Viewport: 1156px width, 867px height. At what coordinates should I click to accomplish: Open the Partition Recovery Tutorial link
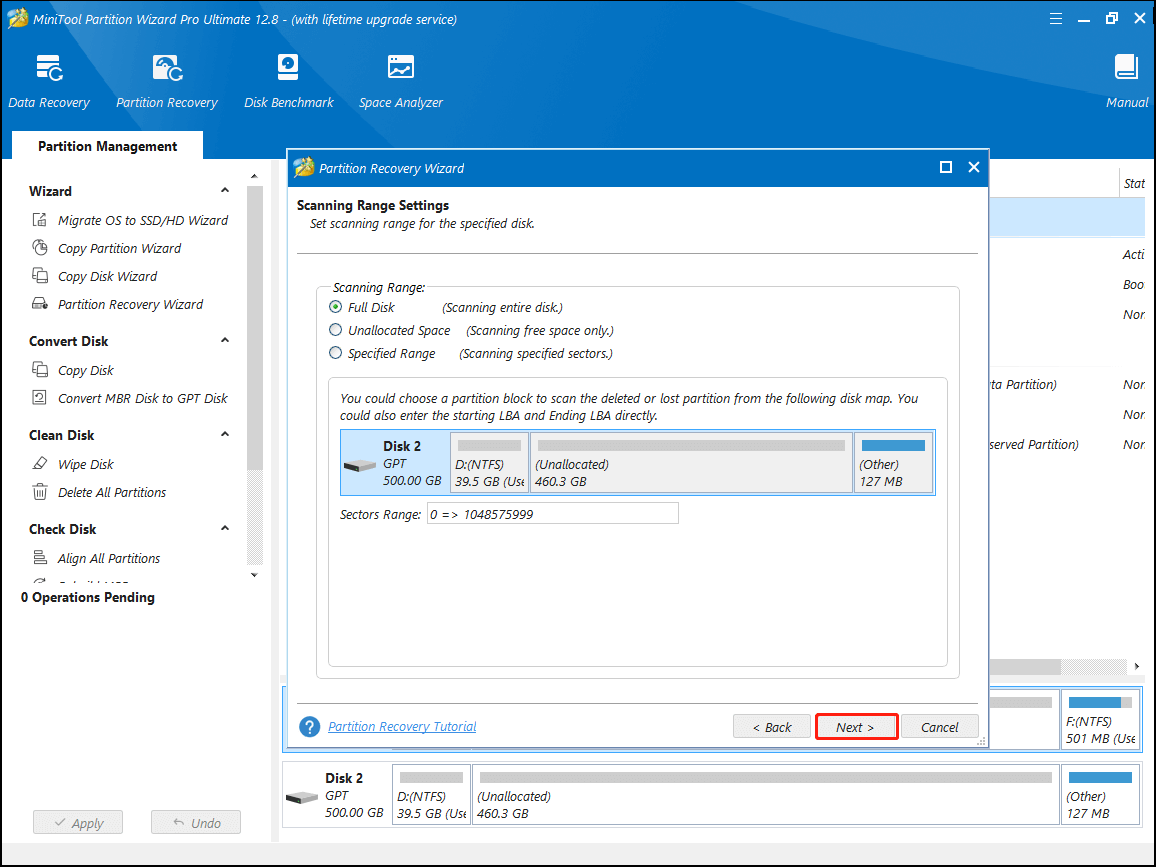click(x=402, y=727)
